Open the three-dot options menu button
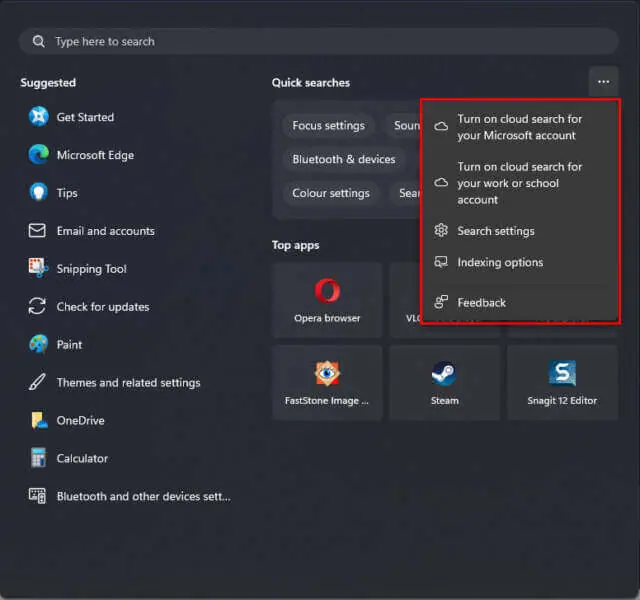640x600 pixels. [x=603, y=82]
